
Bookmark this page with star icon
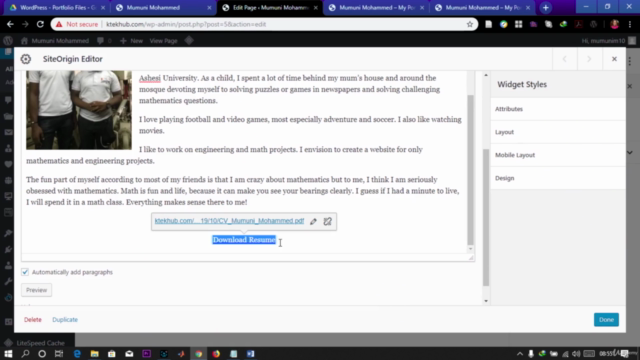(470, 24)
